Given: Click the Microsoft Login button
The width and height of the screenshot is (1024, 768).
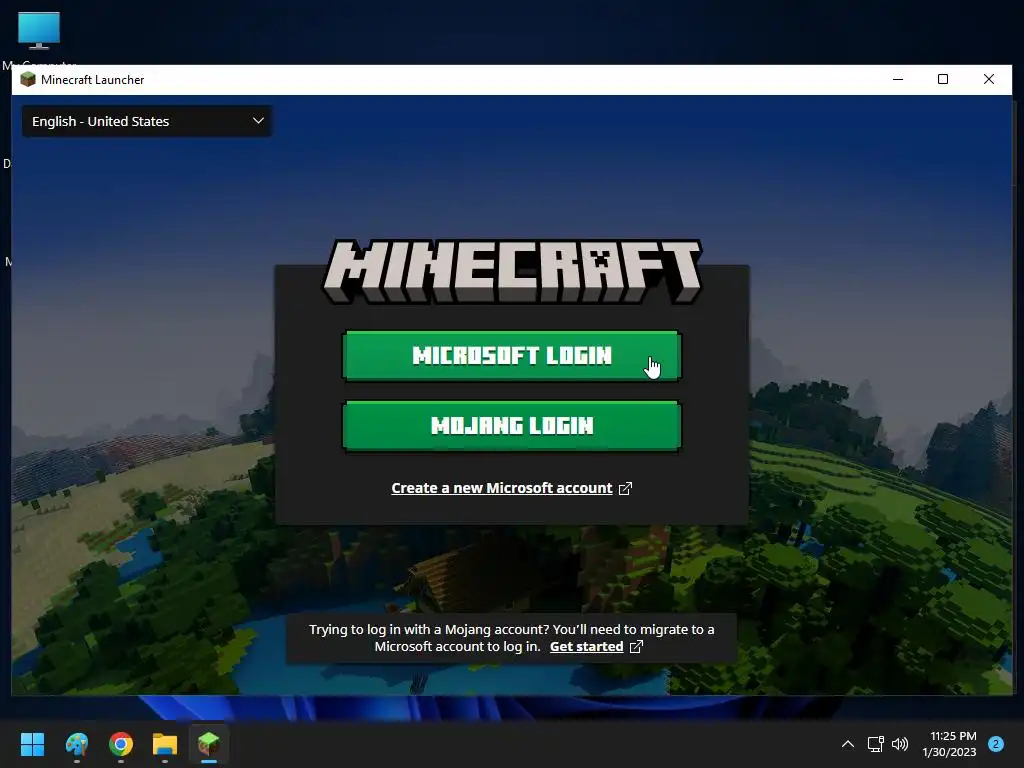Looking at the screenshot, I should (512, 355).
